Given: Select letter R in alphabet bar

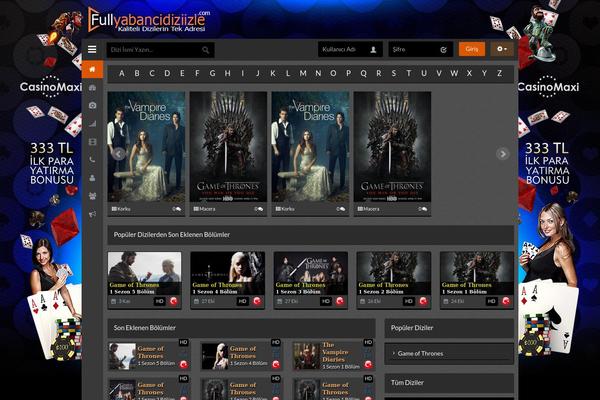Looking at the screenshot, I should pyautogui.click(x=378, y=73).
